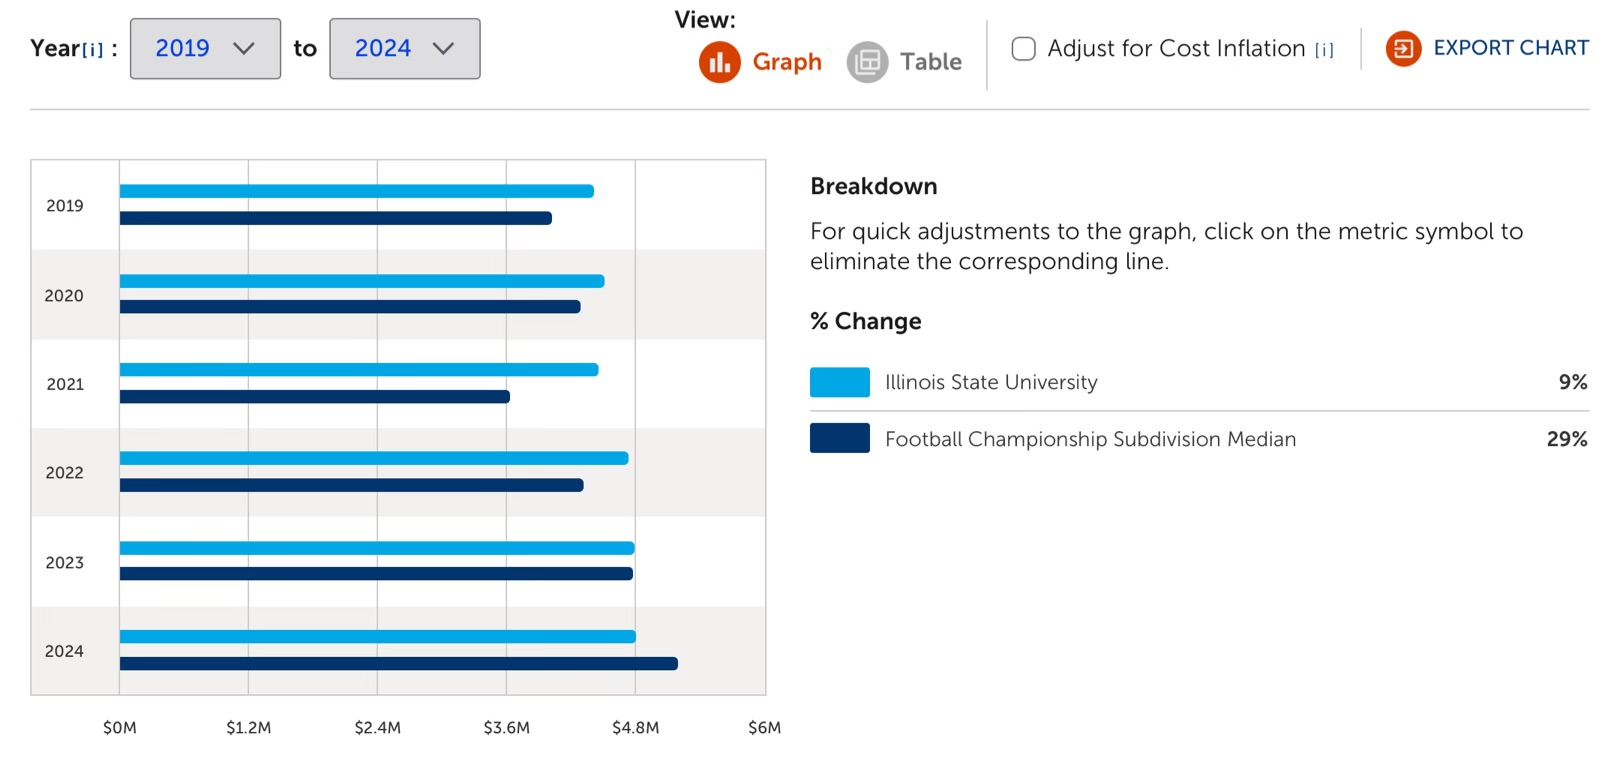Click the info icon after Cost Inflation
This screenshot has width=1620, height=768.
tap(1324, 50)
